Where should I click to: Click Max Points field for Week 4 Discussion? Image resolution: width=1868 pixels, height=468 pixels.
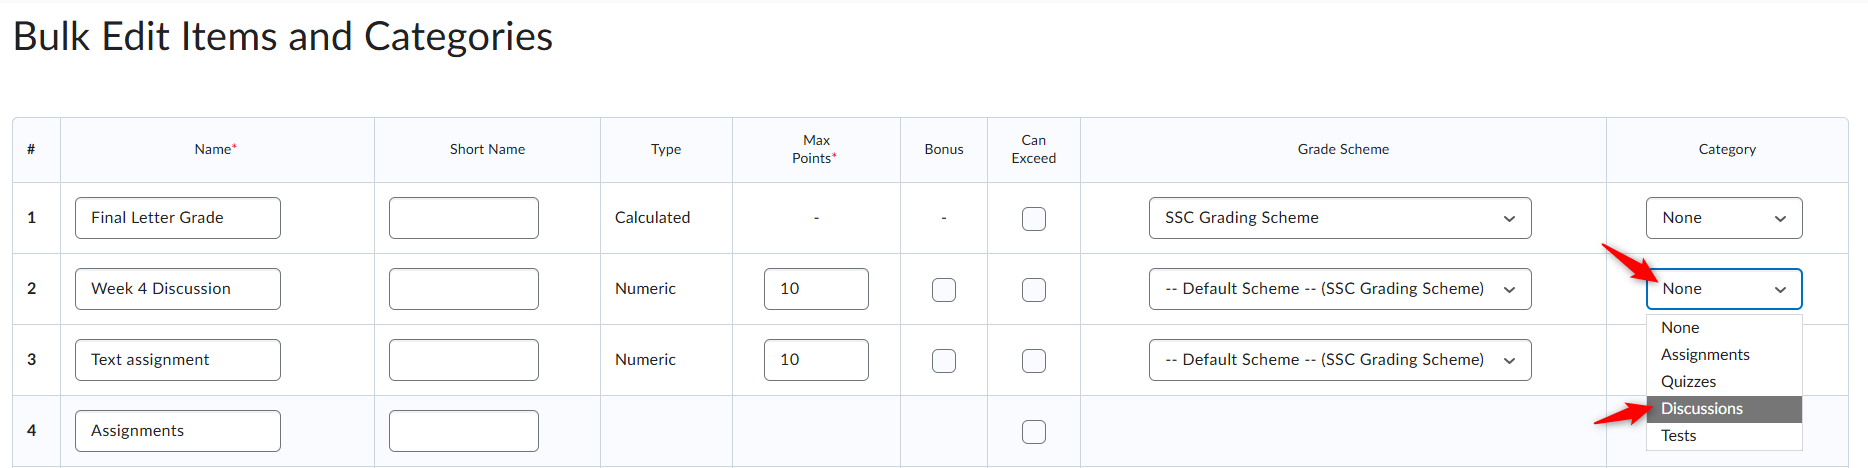[x=816, y=289]
